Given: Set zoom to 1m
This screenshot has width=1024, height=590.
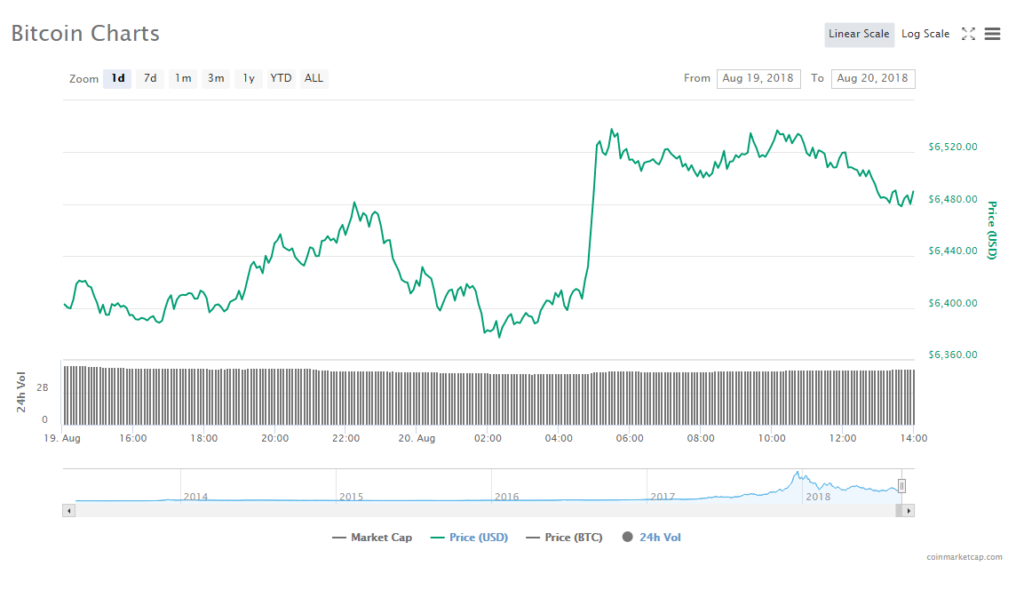Looking at the screenshot, I should (182, 78).
